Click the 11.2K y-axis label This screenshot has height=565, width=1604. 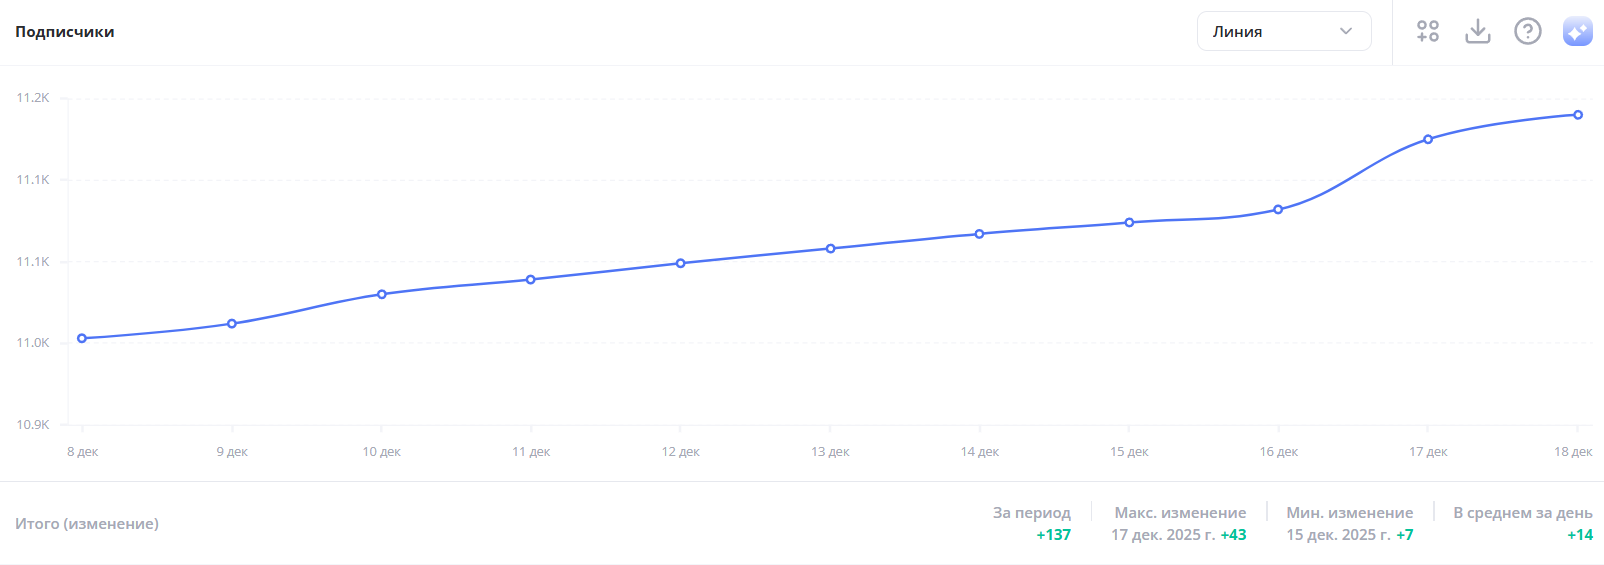pyautogui.click(x=33, y=98)
